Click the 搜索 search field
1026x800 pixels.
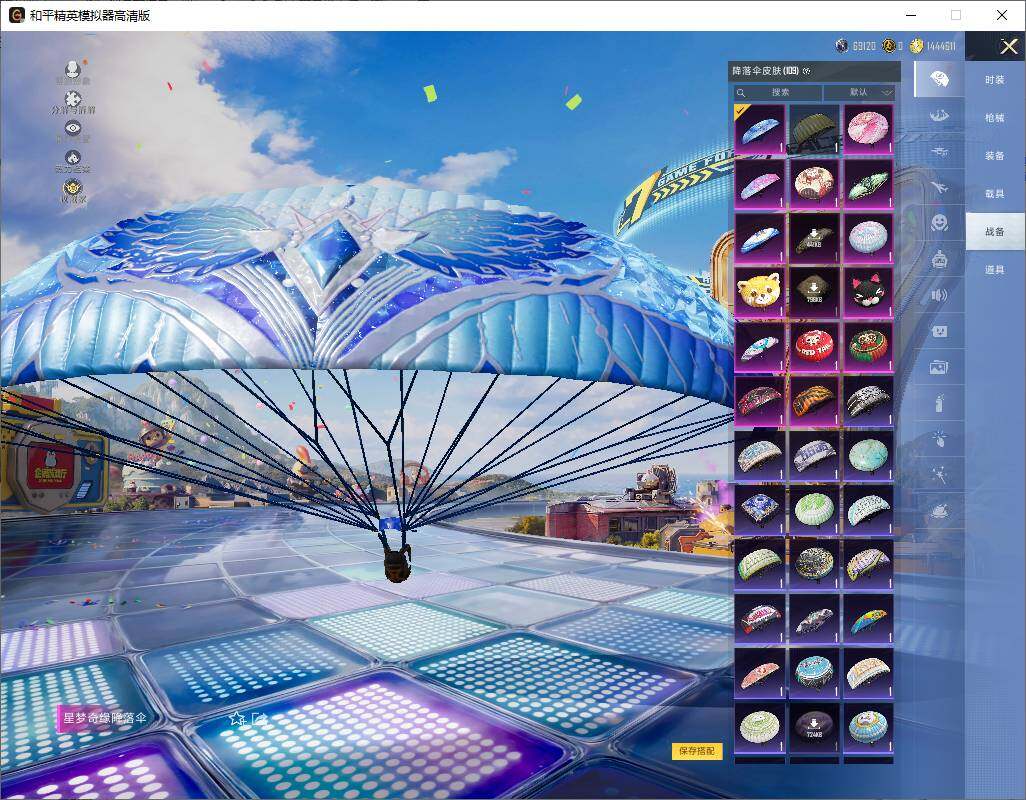click(778, 92)
